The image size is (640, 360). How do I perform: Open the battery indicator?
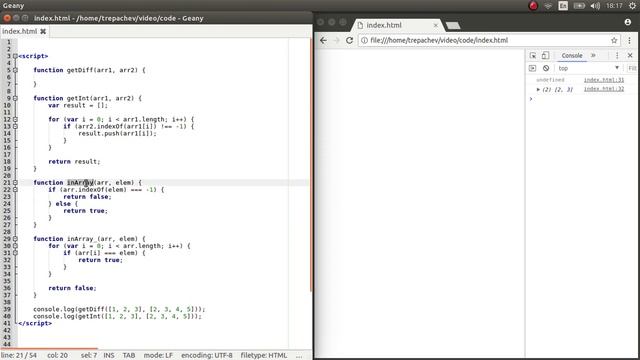579,6
